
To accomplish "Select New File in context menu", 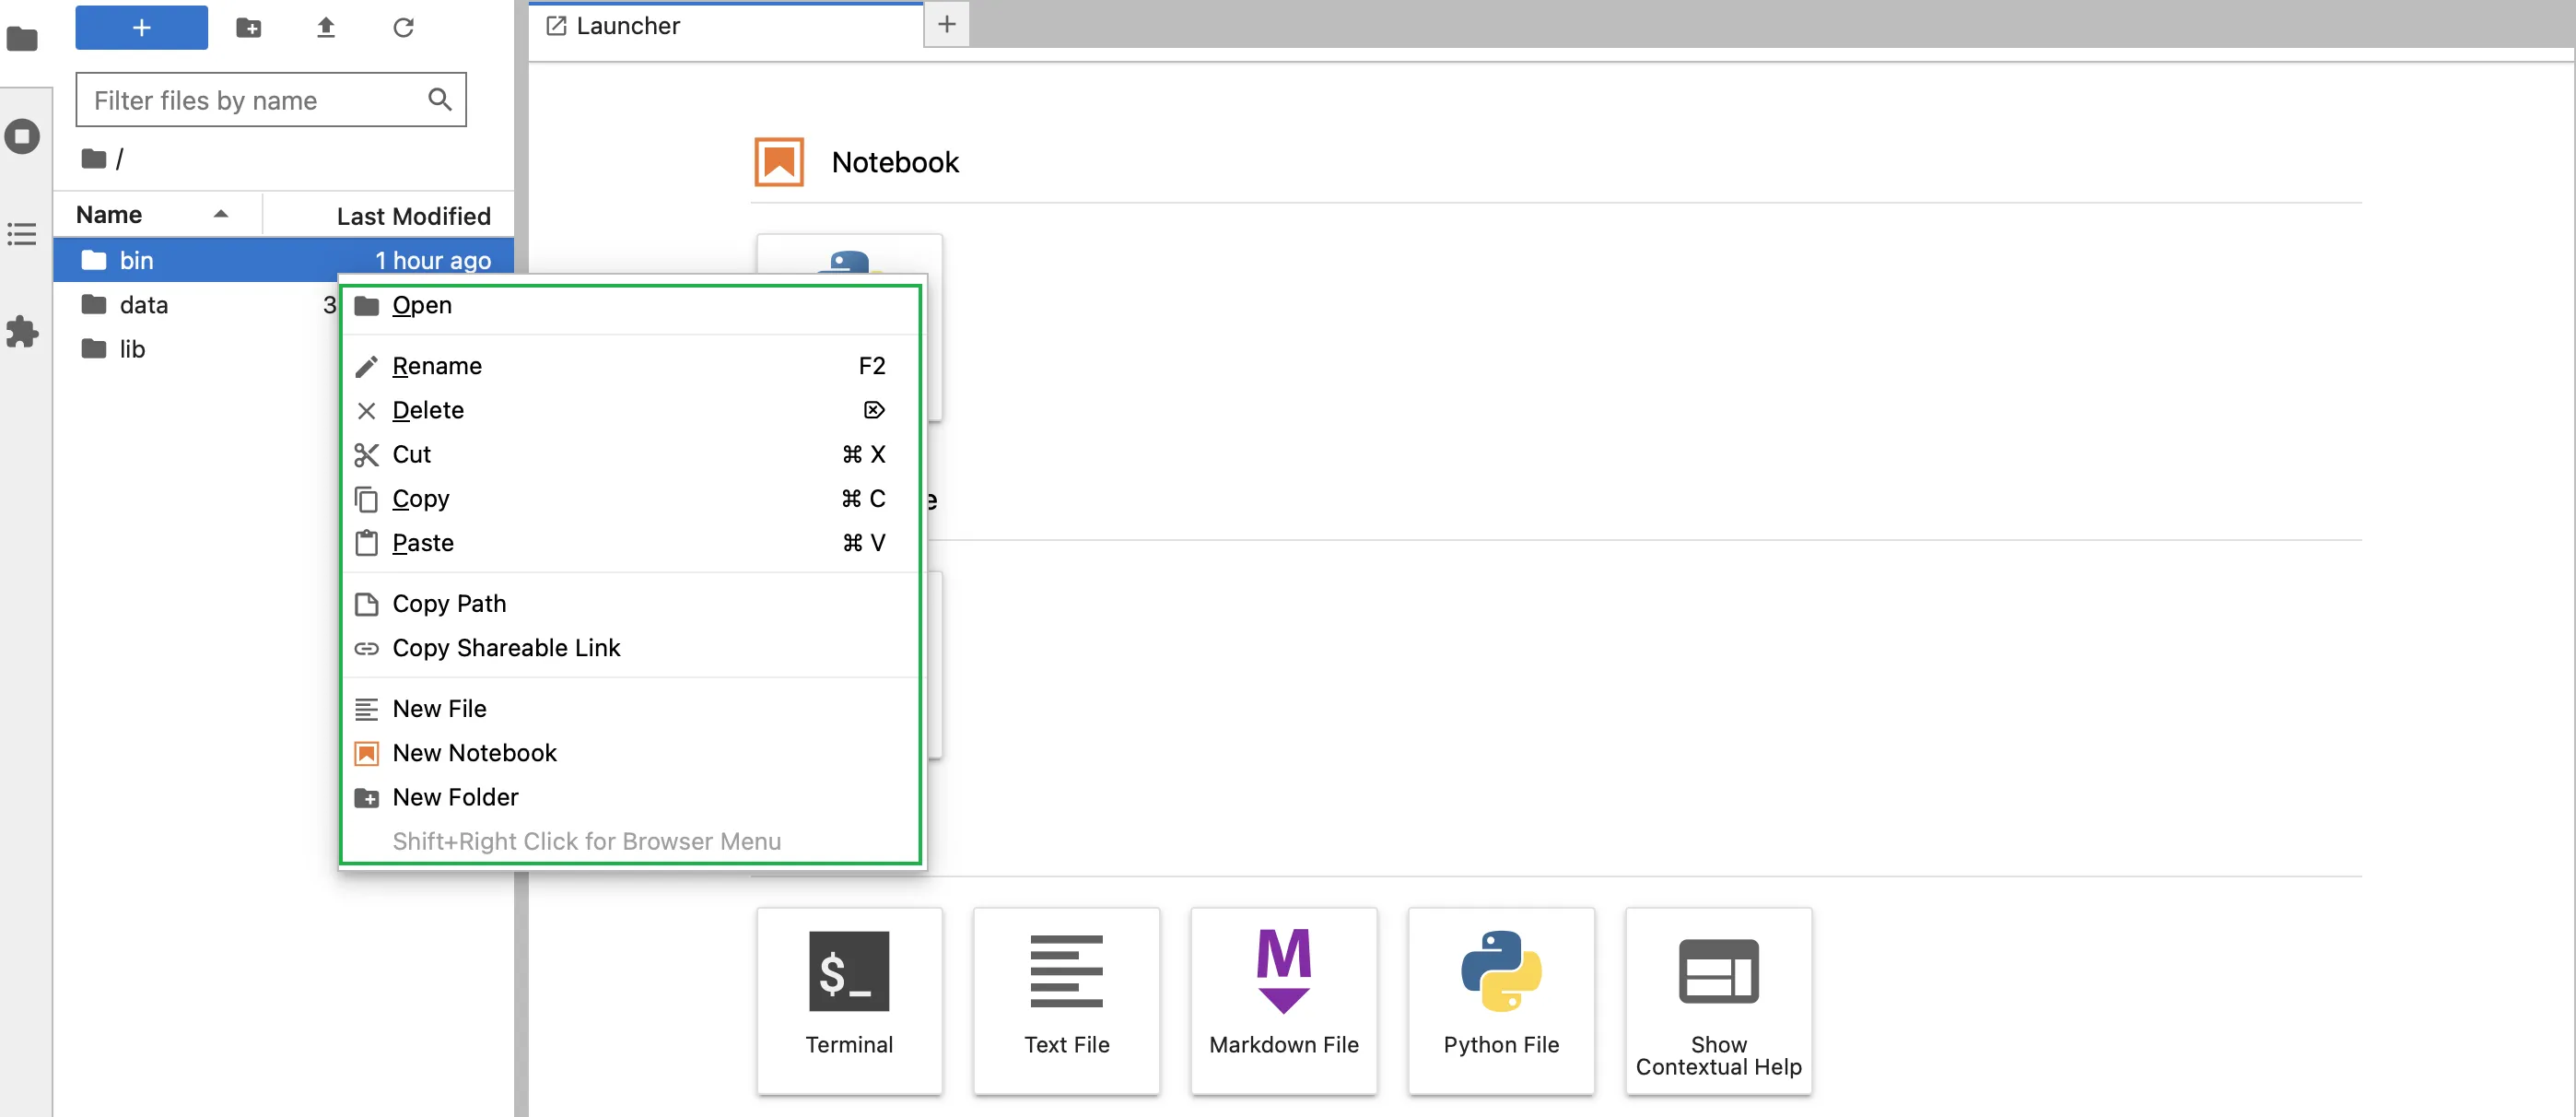I will coord(630,709).
